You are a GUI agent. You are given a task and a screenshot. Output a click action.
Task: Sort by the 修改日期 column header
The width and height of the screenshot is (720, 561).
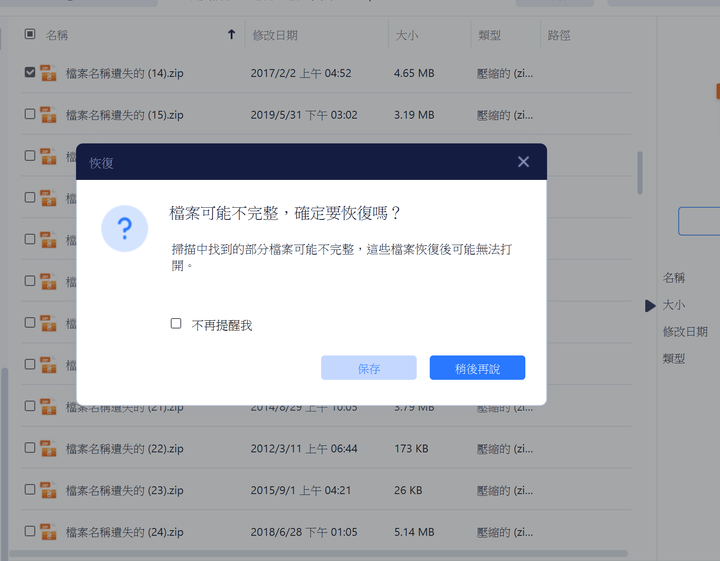click(x=275, y=35)
